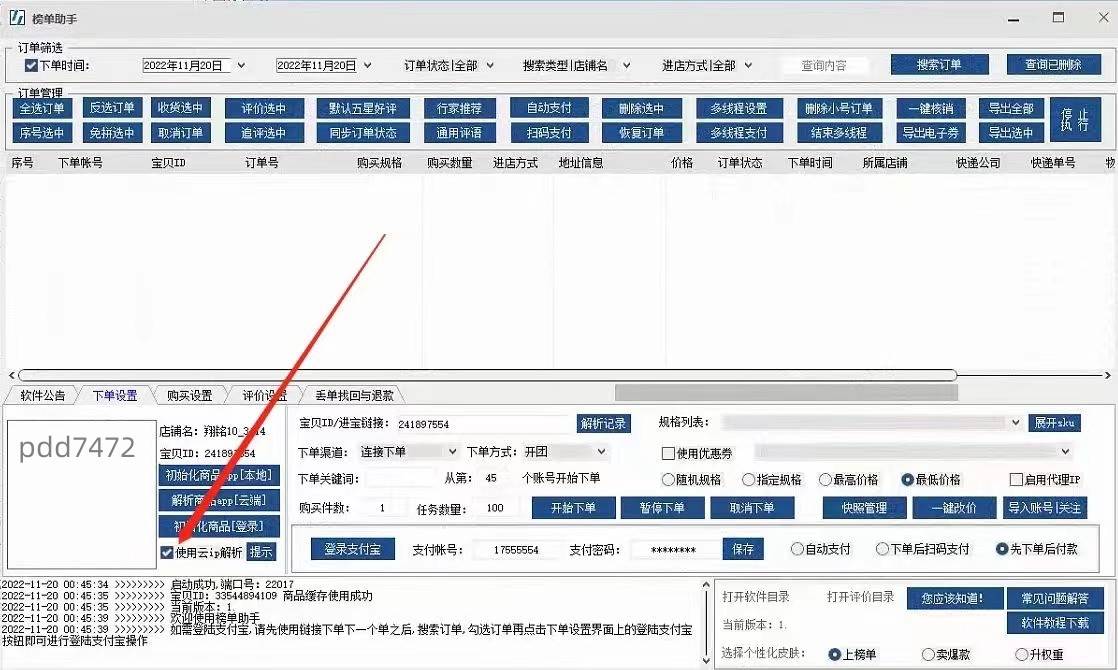Click the 搜索订单 button
Screen dimensions: 1118x670
pos(939,65)
